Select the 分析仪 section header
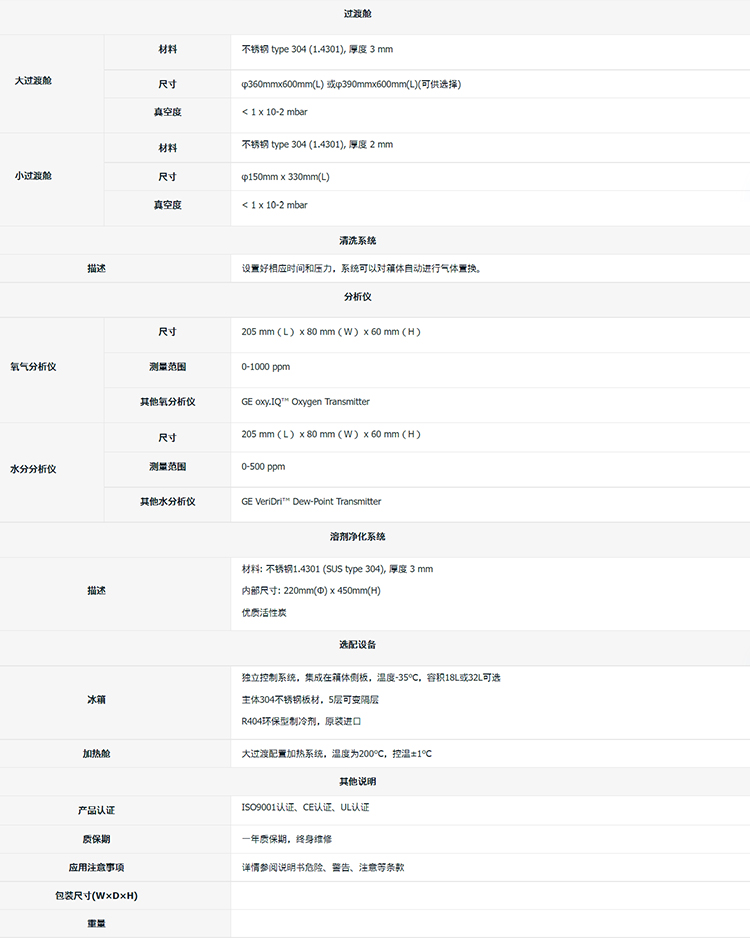 [x=358, y=297]
